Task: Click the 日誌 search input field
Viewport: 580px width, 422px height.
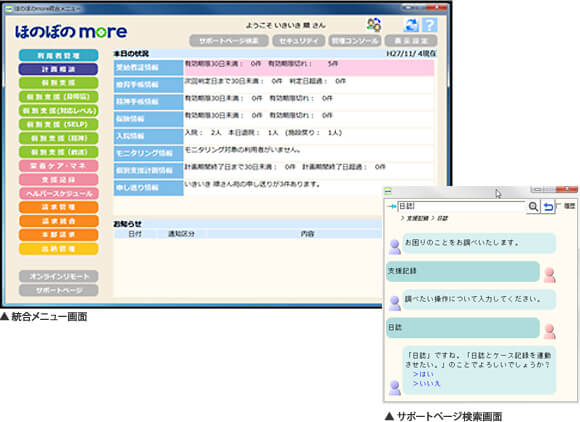Action: tap(461, 206)
